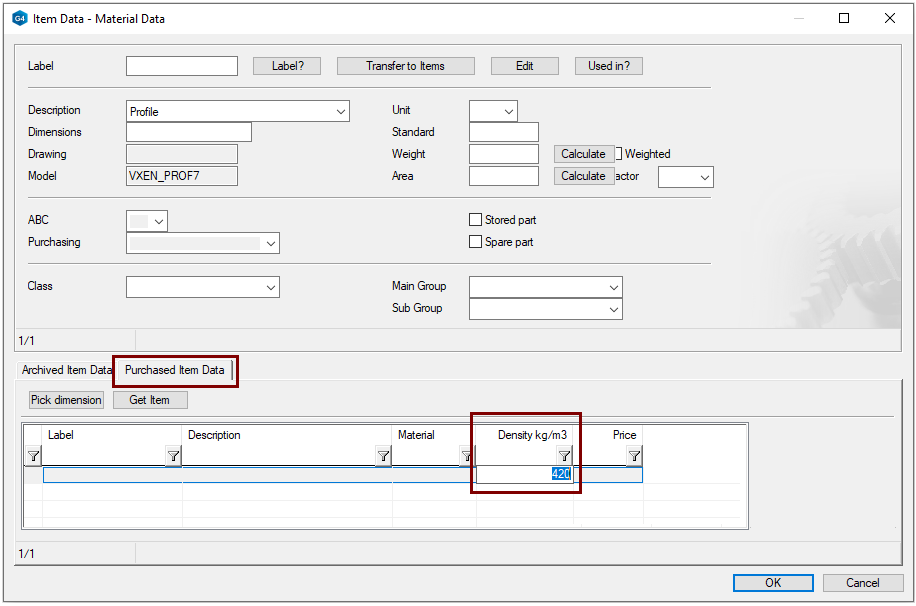Screen dimensions: 916x606
Task: Enable the Weighted checkbox
Action: click(x=619, y=154)
